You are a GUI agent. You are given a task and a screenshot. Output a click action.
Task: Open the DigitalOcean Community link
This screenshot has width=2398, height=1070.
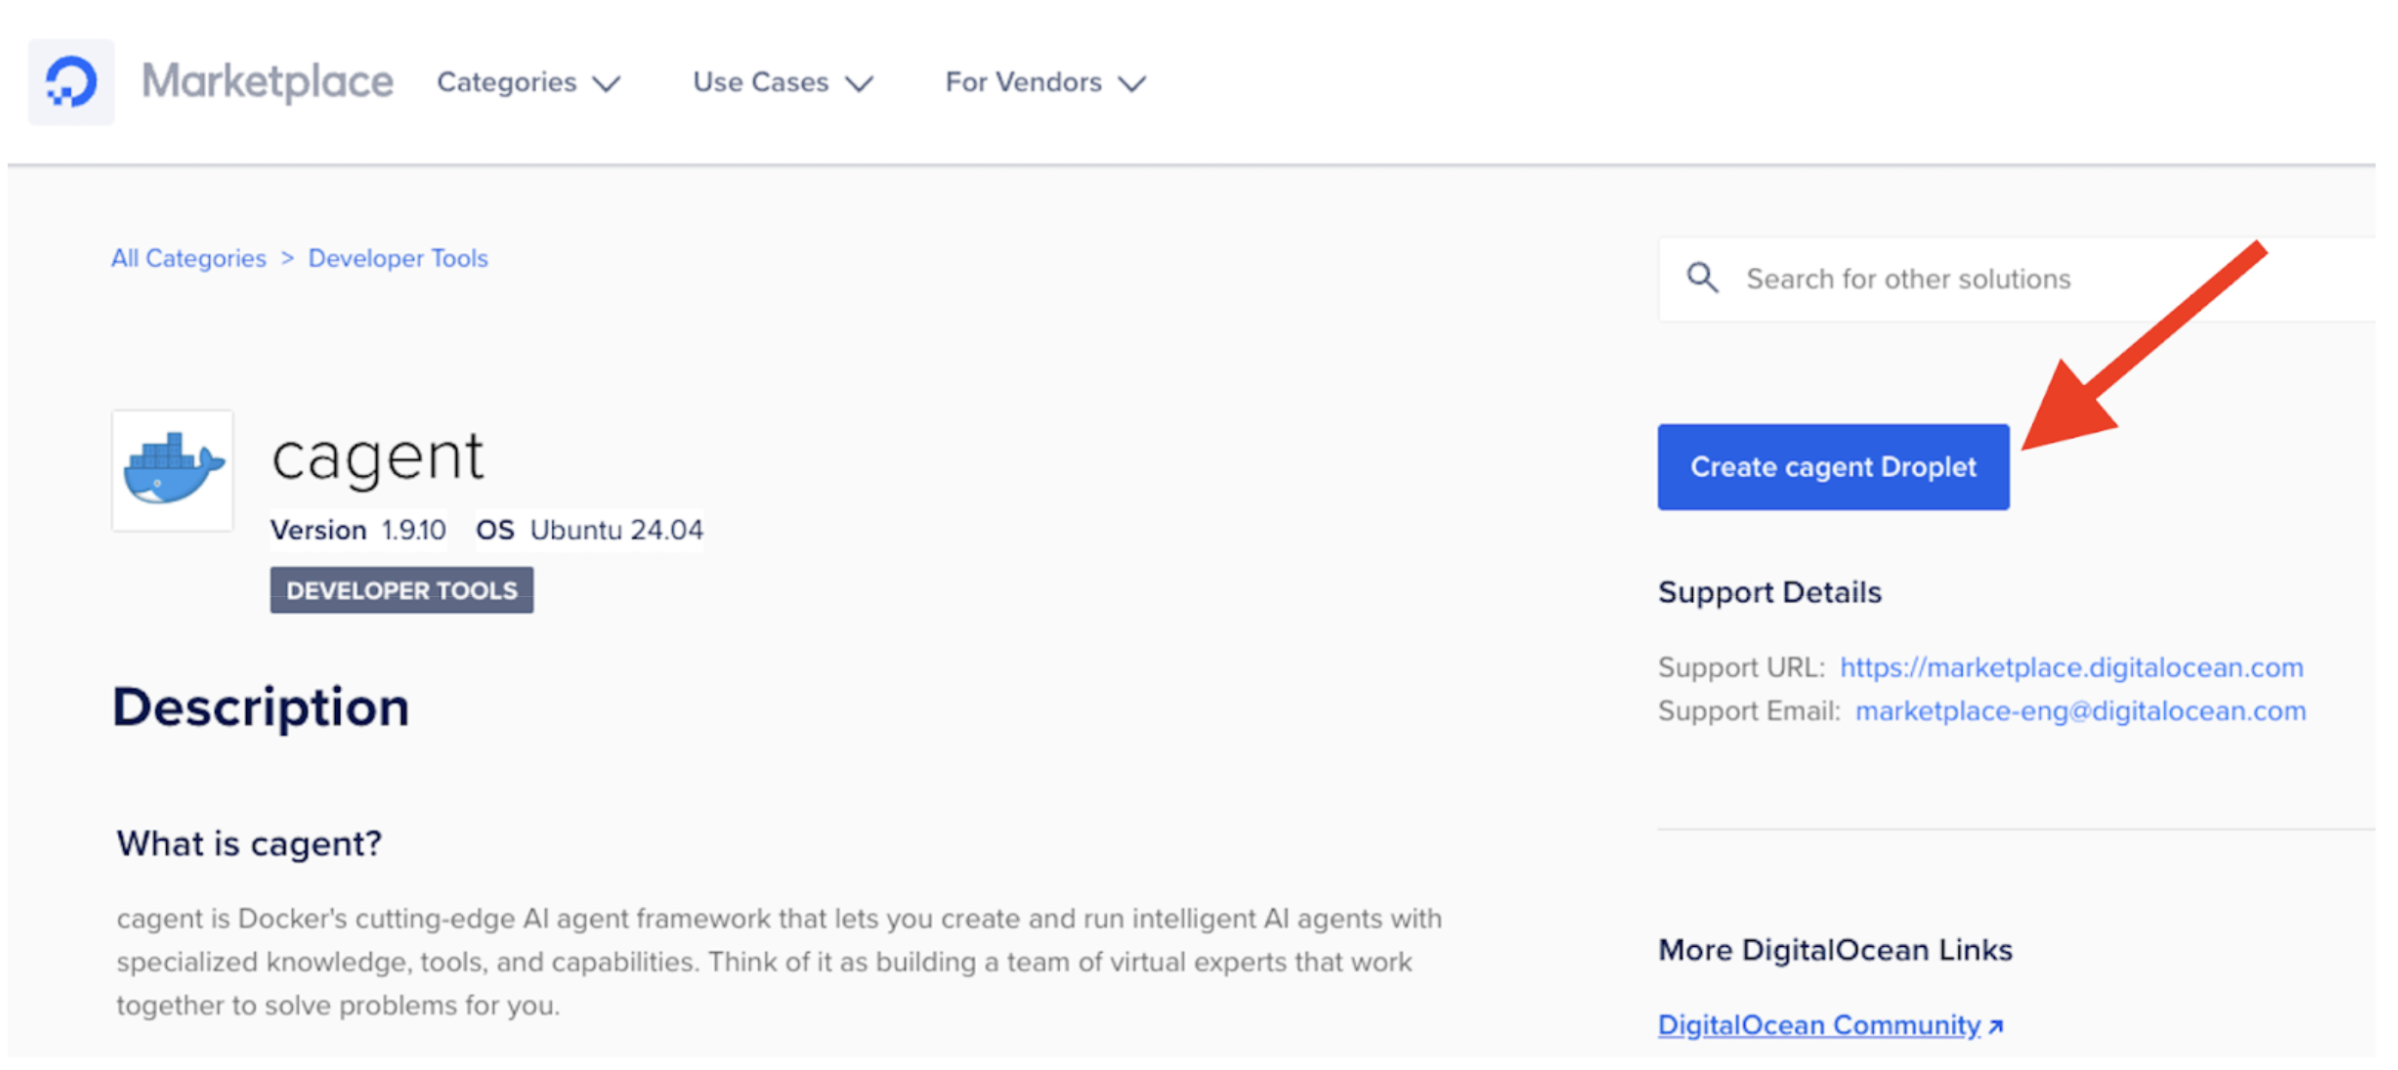point(1818,1024)
